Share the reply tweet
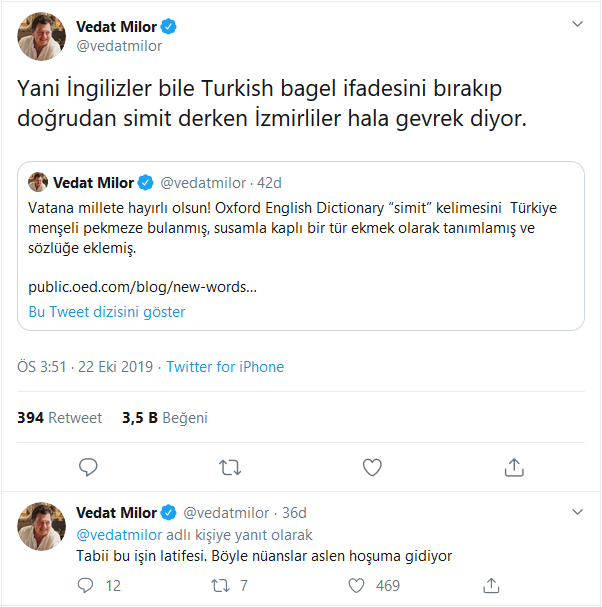 pos(491,585)
